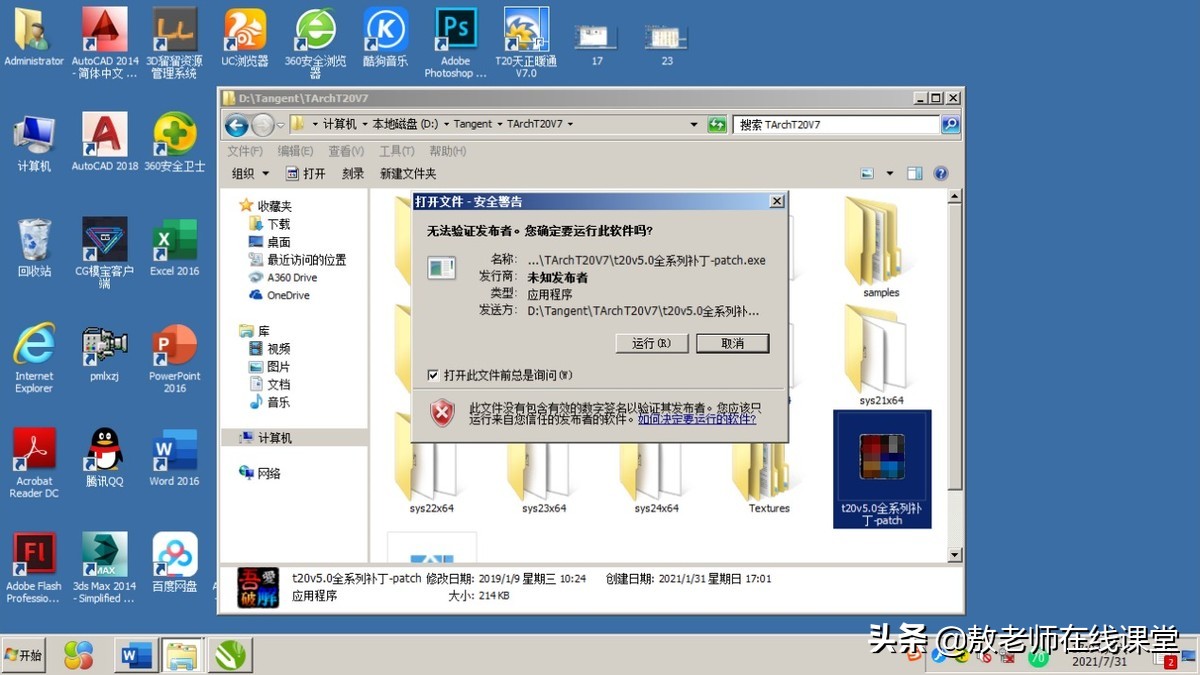Open the change-view dropdown arrow in Explorer

point(889,172)
